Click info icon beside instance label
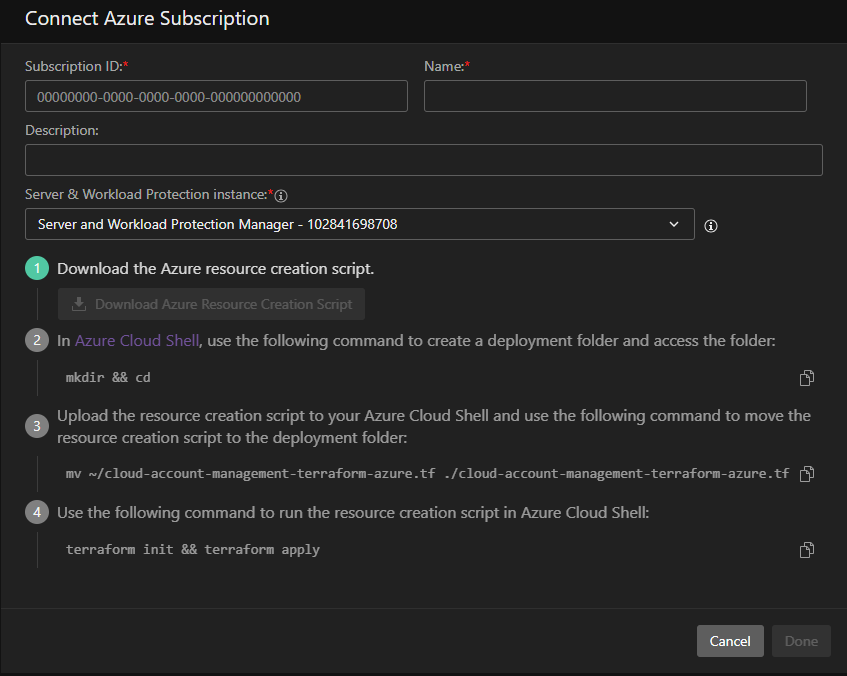This screenshot has height=676, width=847. coord(281,196)
